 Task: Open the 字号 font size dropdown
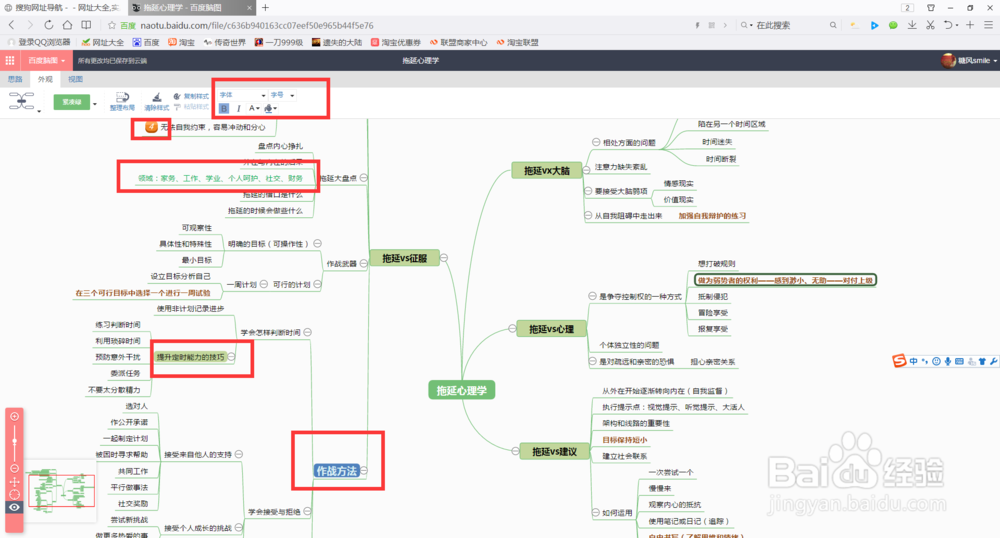(282, 95)
